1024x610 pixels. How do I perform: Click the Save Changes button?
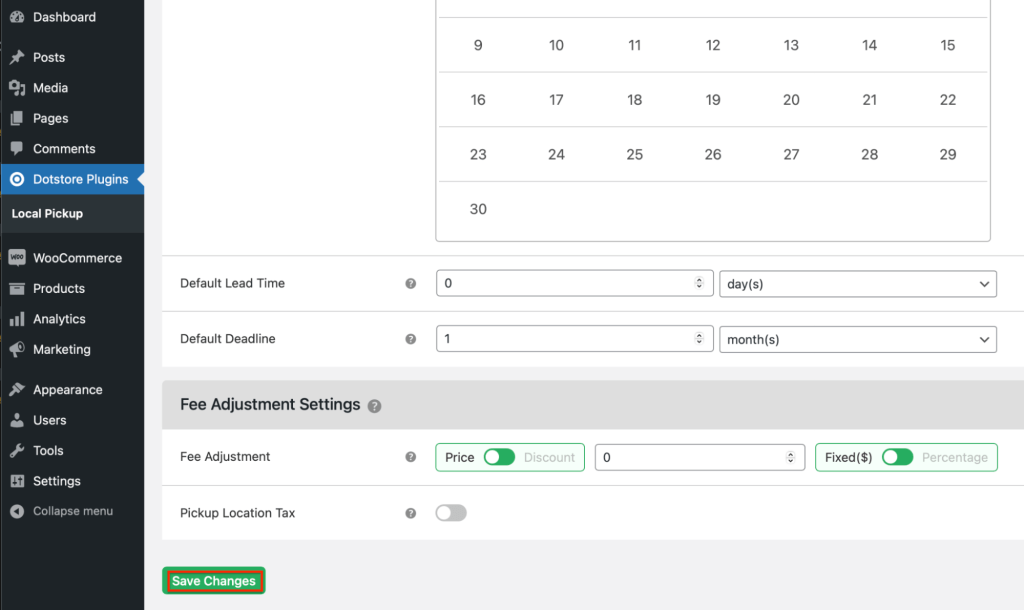(214, 581)
